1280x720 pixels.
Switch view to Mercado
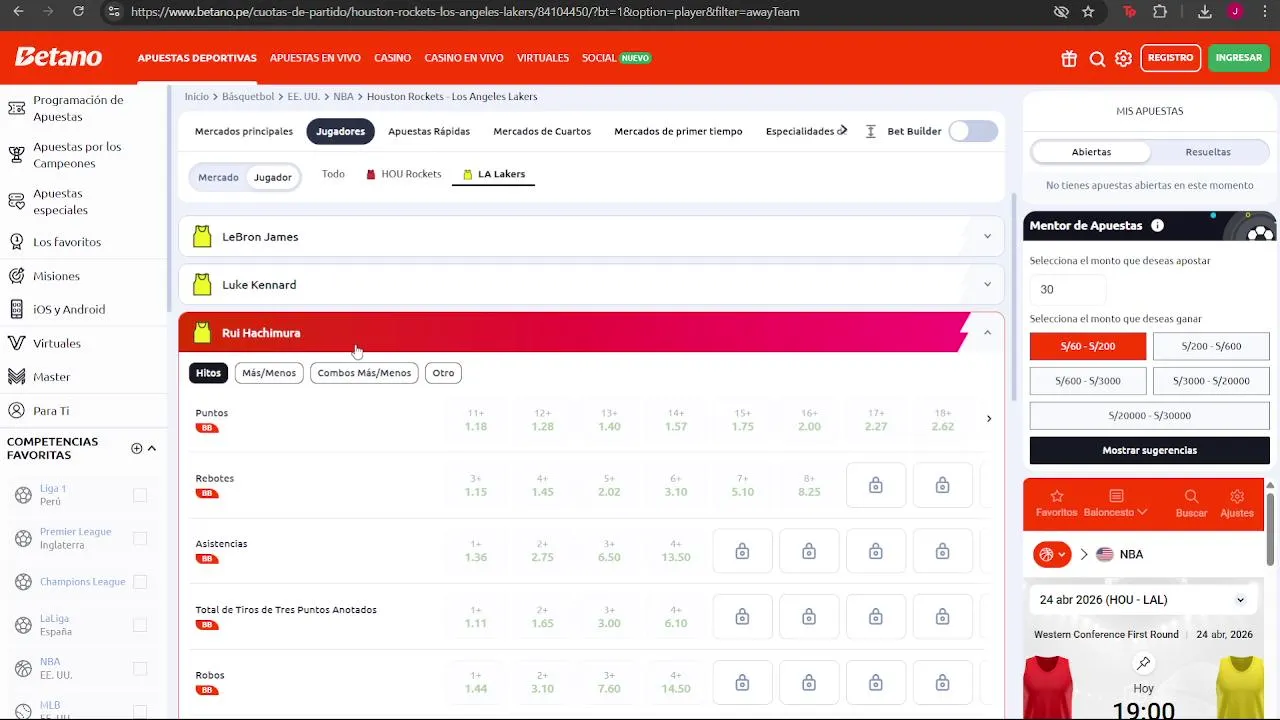[x=218, y=177]
